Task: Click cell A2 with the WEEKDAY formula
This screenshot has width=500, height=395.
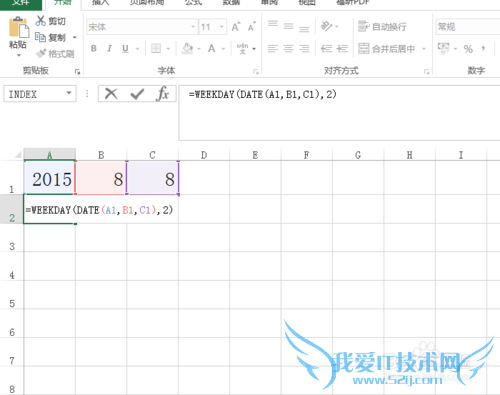Action: click(50, 209)
